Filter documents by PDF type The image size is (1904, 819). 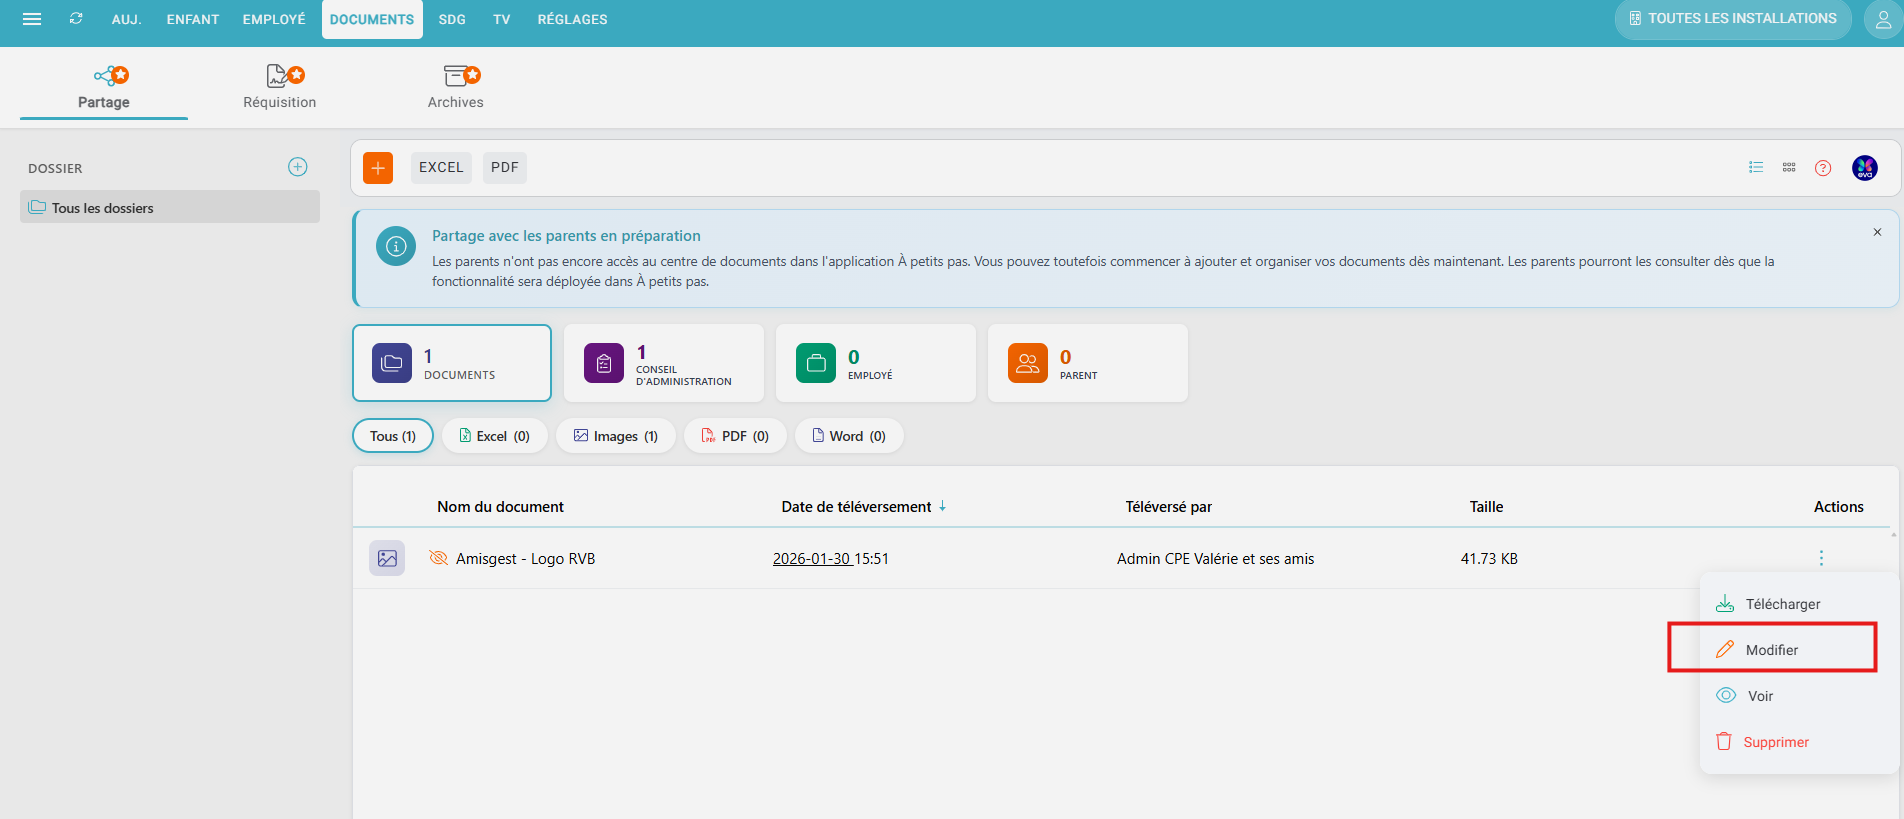[735, 436]
